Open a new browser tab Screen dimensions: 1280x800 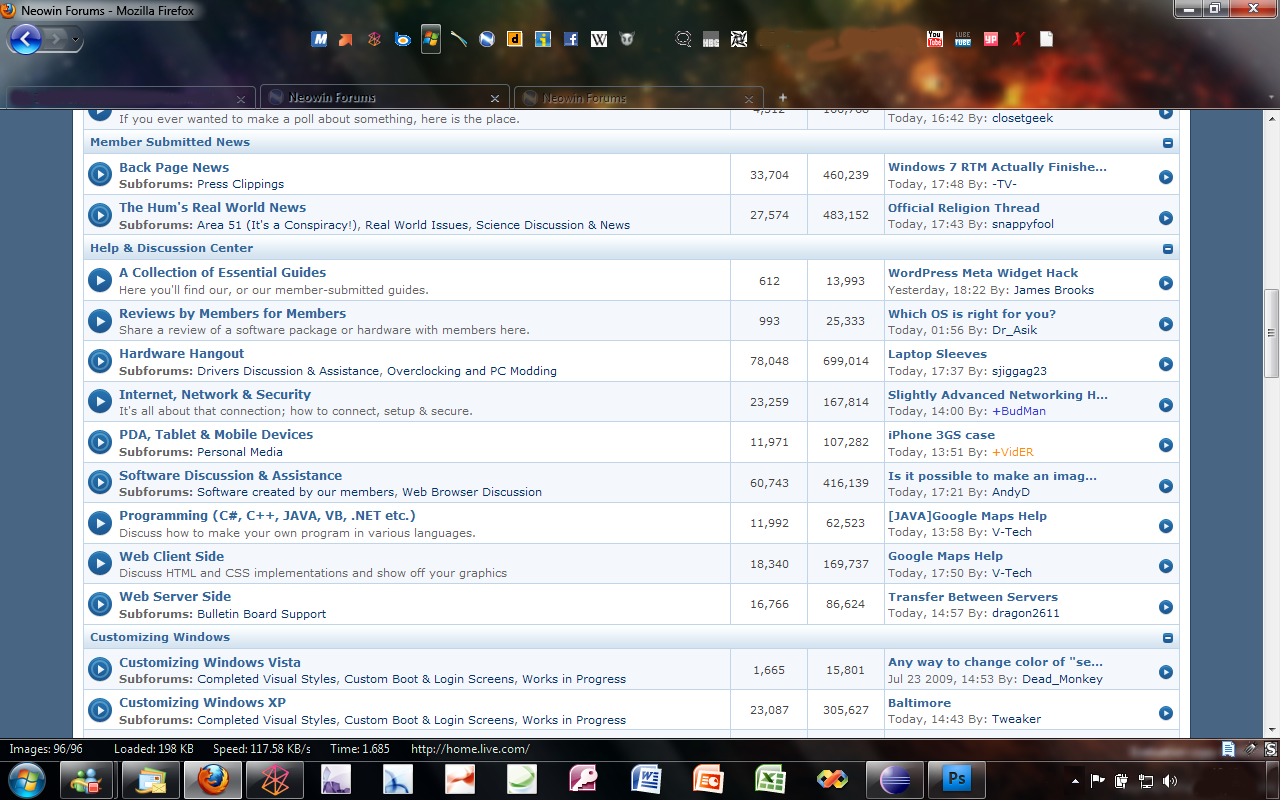(782, 97)
